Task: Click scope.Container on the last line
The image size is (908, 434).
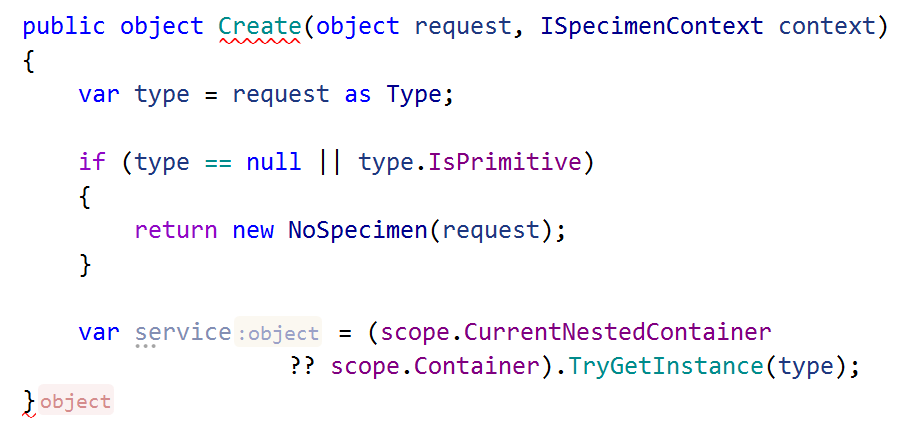Action: click(x=435, y=367)
